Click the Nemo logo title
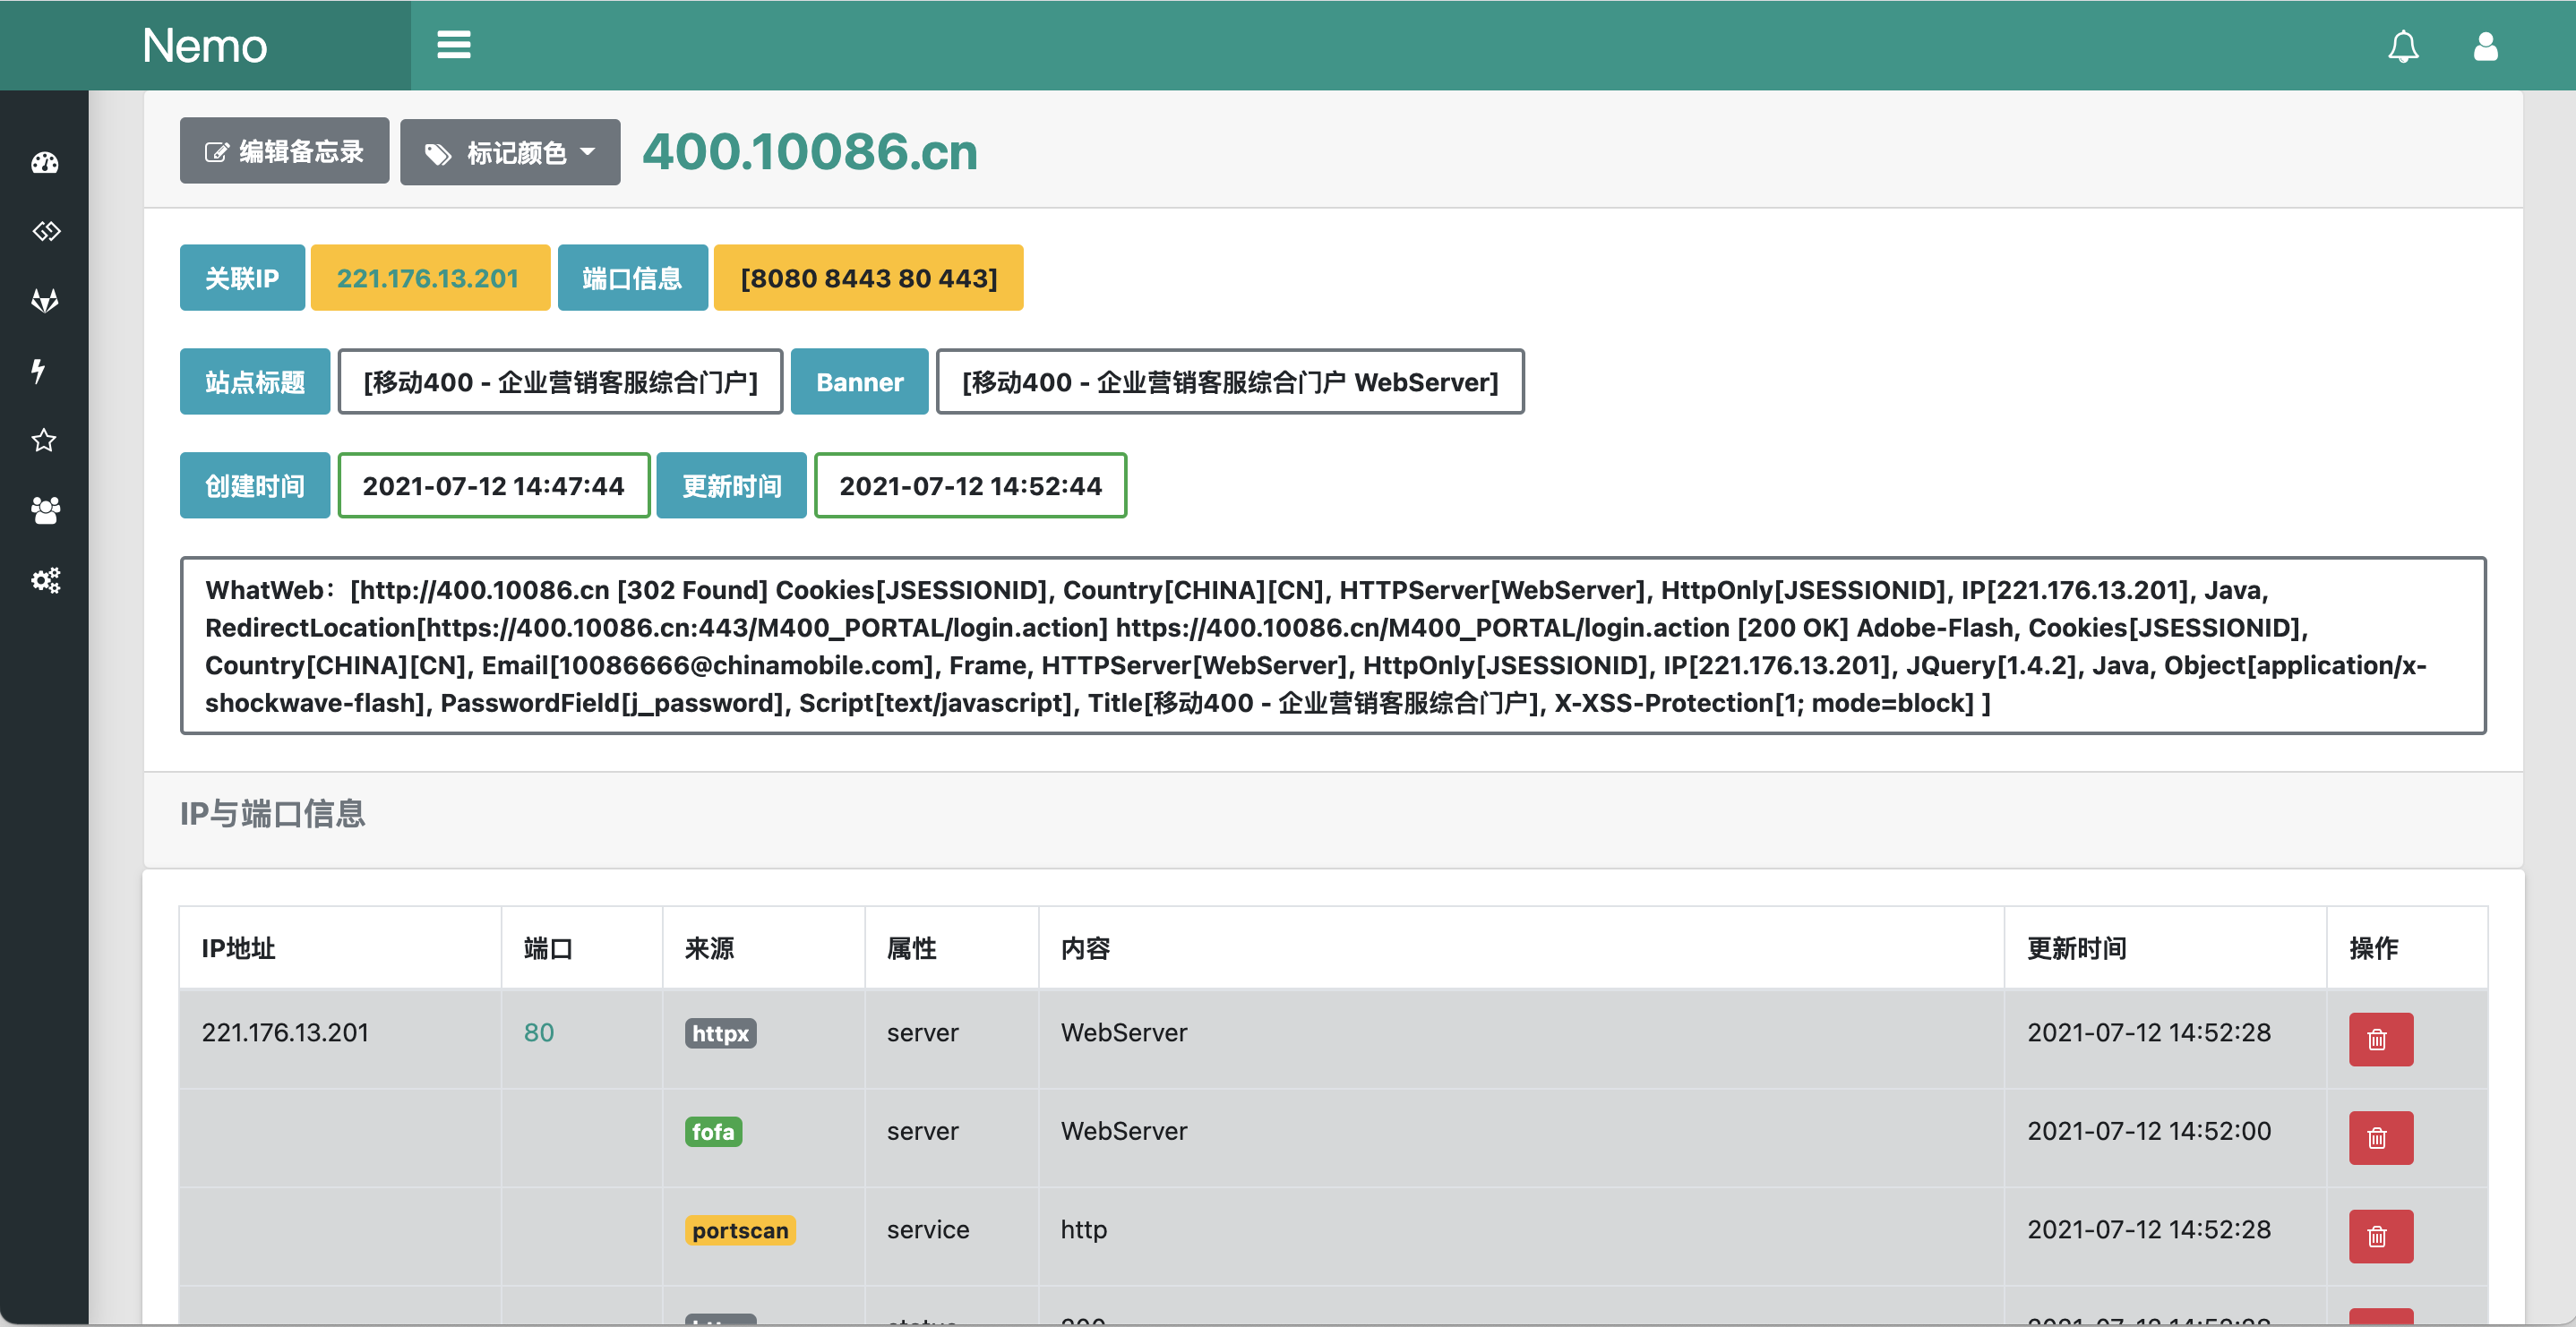 [x=204, y=46]
